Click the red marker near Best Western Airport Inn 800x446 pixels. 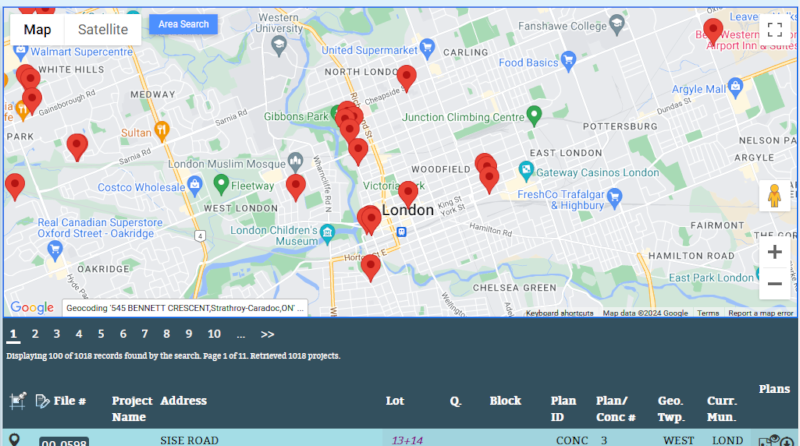(x=713, y=31)
